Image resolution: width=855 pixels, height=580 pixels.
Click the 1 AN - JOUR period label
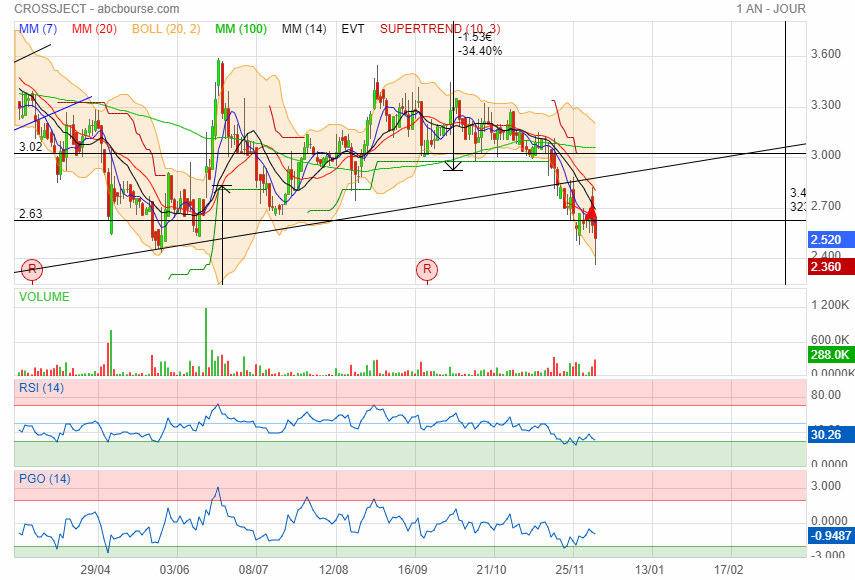(x=770, y=9)
